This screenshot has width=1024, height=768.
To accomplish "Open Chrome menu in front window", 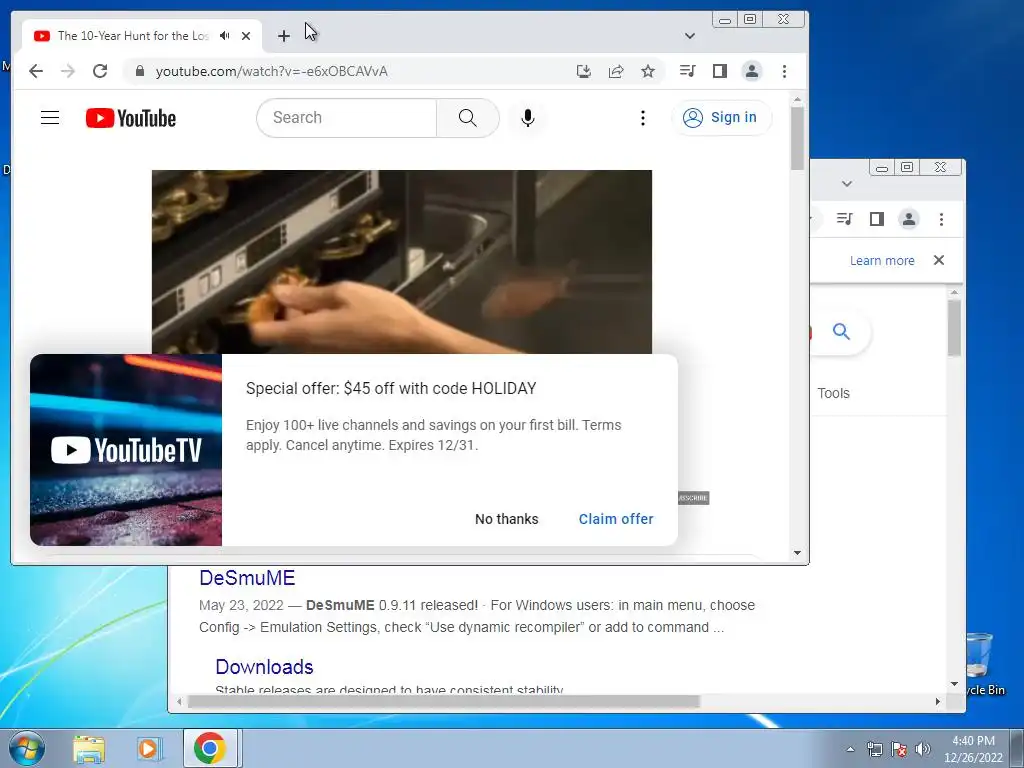I will (x=784, y=71).
